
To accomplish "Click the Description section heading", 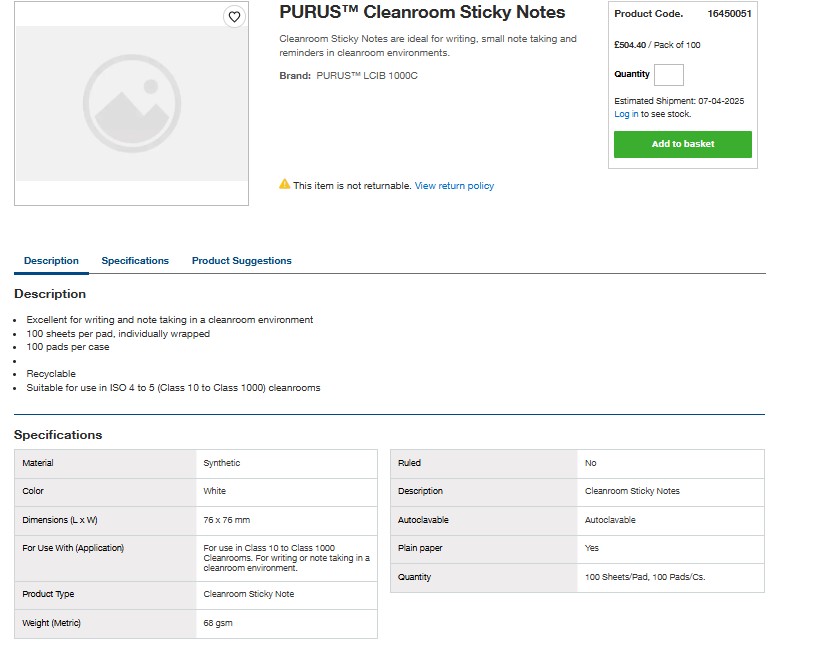I will [x=50, y=294].
